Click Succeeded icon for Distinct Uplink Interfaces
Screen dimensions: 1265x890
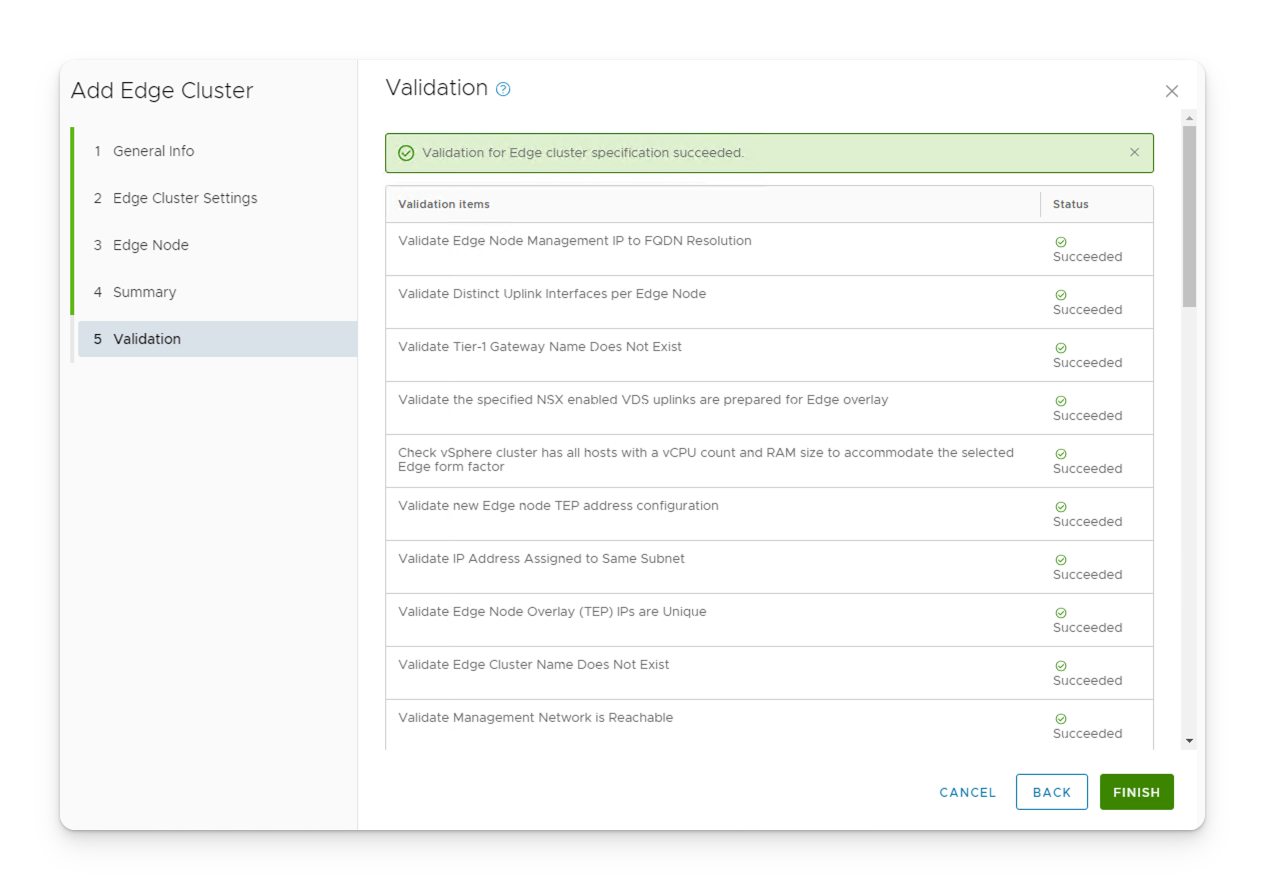pos(1059,293)
